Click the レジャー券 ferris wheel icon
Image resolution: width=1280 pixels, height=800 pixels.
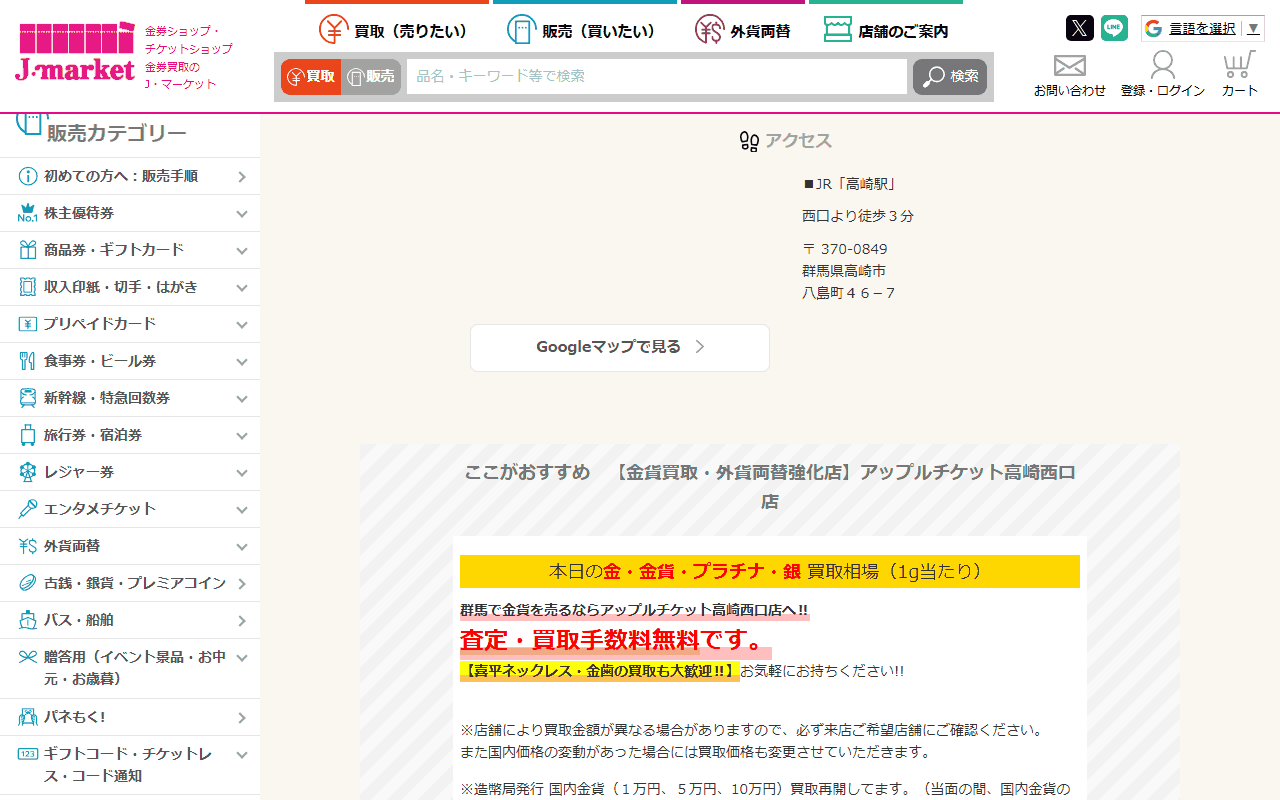[27, 472]
